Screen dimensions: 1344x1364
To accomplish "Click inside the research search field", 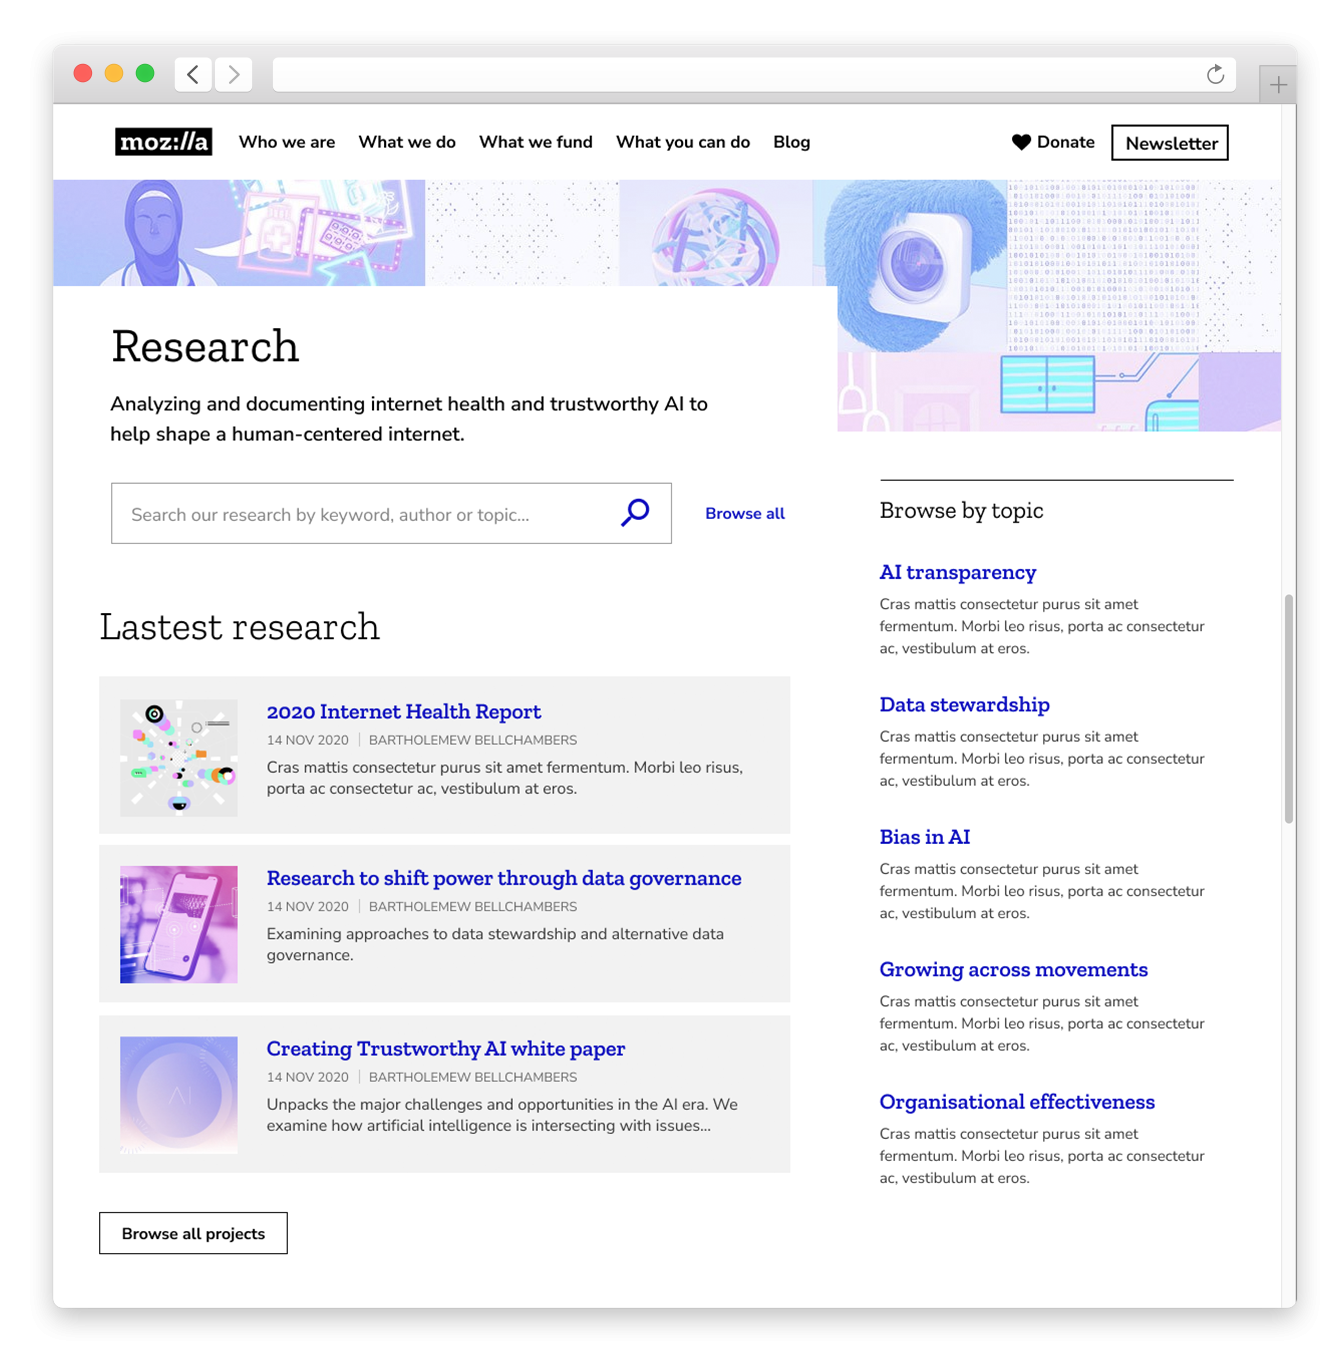I will 350,513.
